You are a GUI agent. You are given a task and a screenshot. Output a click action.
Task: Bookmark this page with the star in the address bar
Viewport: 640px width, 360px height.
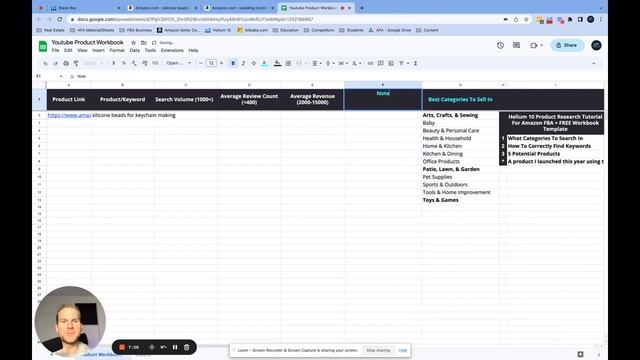[527, 19]
